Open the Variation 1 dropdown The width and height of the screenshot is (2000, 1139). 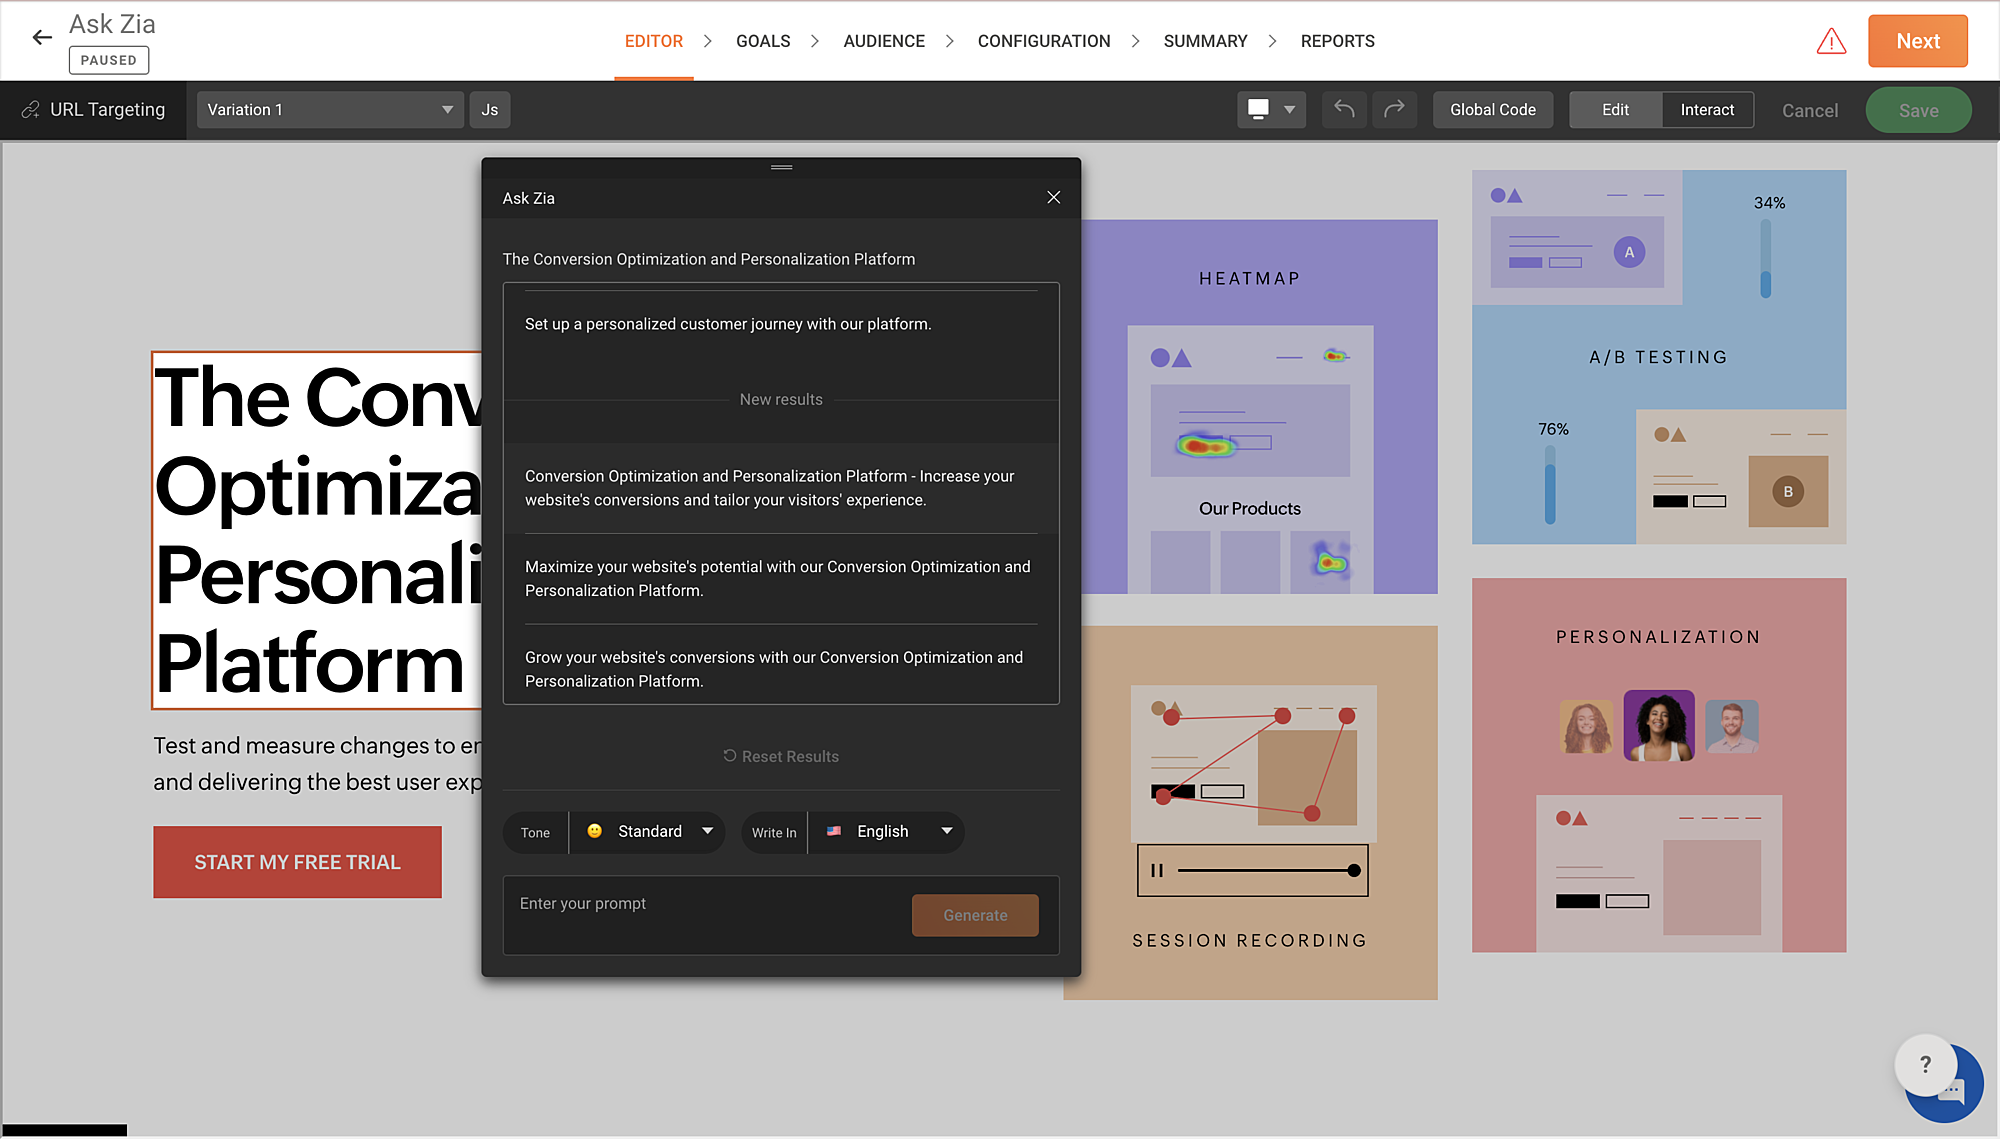[x=329, y=109]
